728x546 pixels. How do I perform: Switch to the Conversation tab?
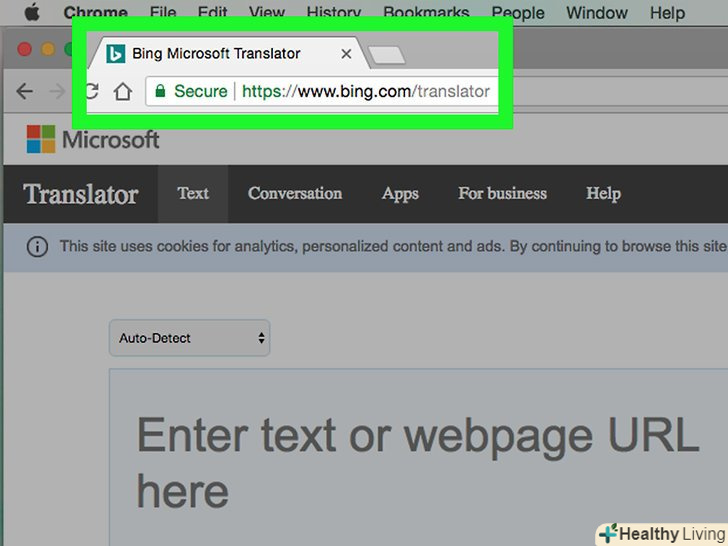(295, 193)
